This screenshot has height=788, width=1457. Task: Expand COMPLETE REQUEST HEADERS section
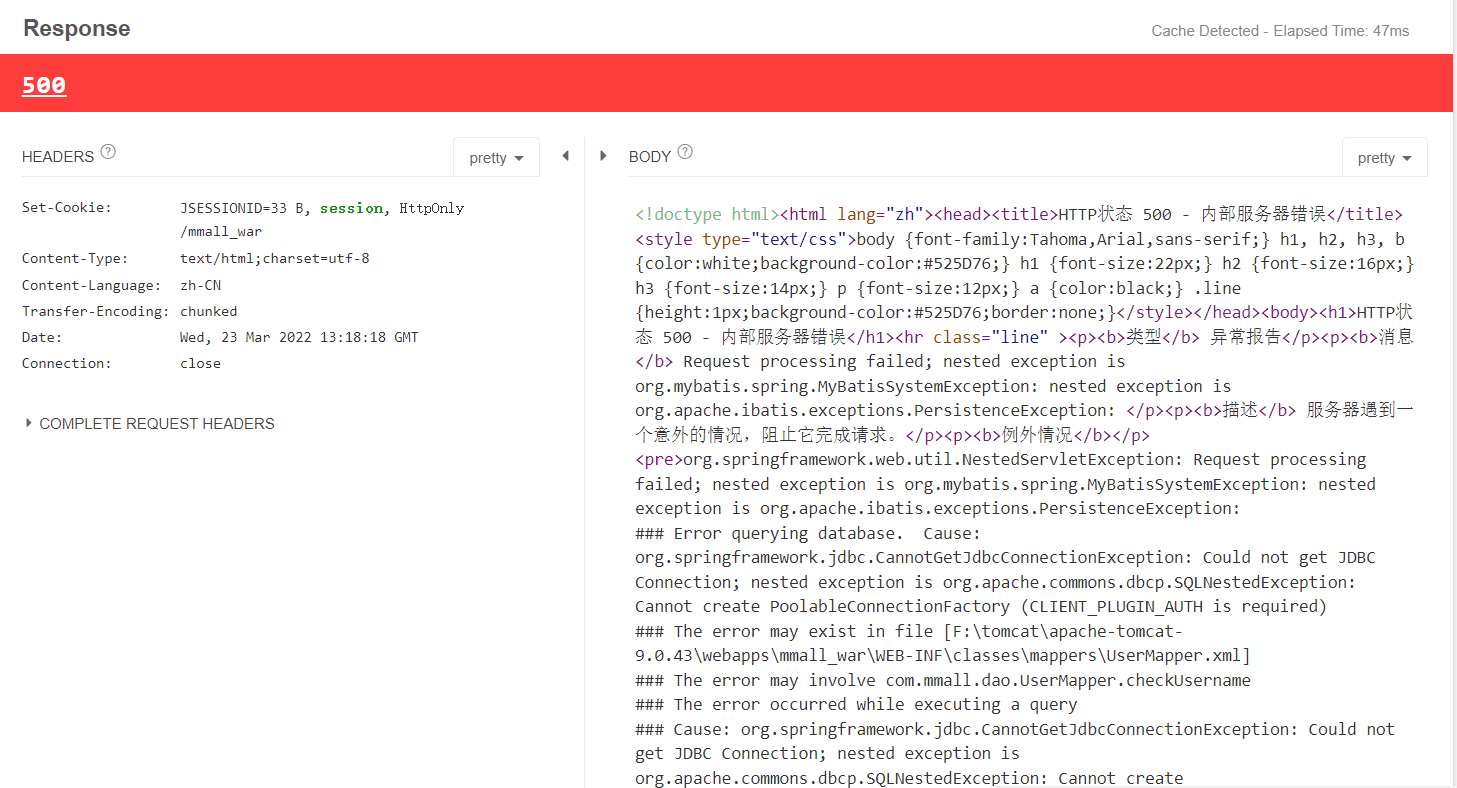[150, 424]
